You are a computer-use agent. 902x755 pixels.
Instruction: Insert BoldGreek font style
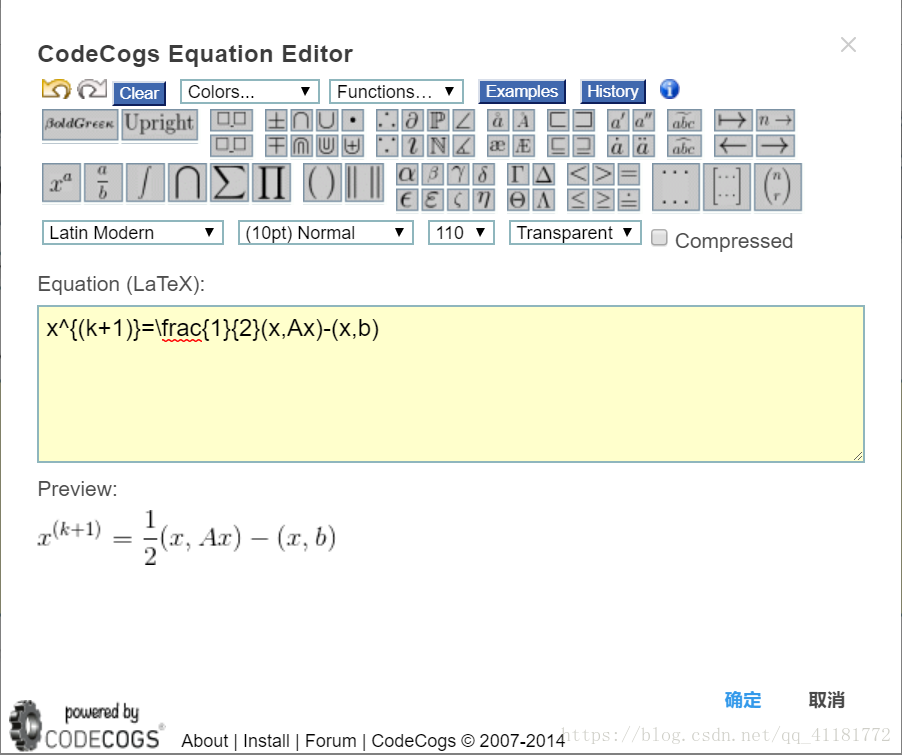(80, 124)
